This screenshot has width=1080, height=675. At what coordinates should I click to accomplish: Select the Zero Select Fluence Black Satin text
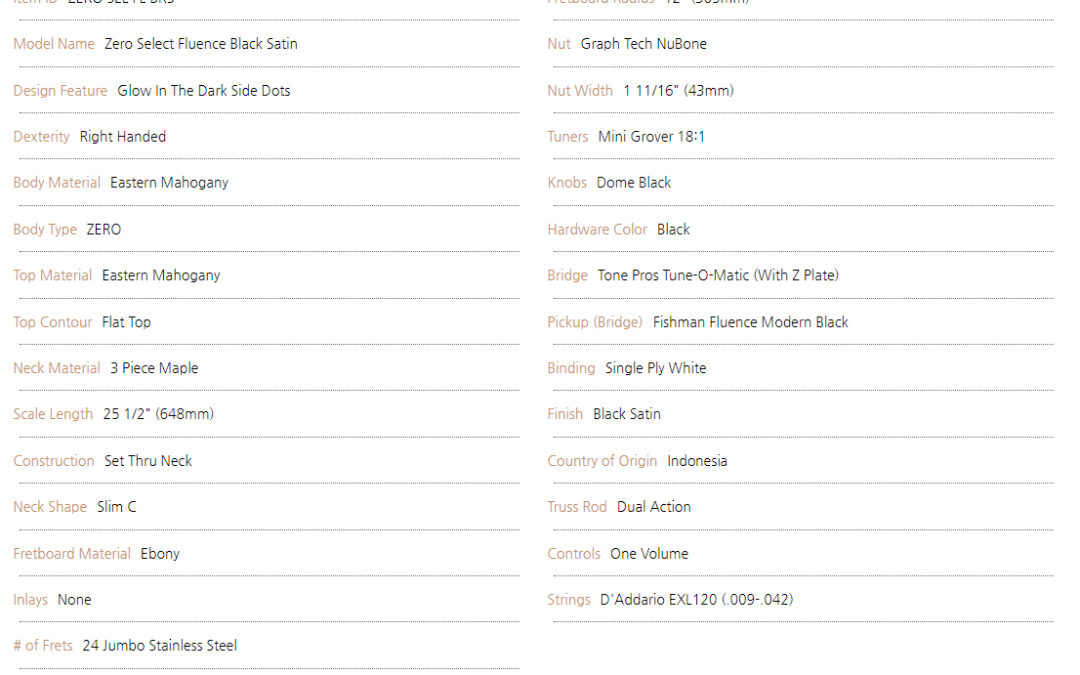(x=201, y=44)
